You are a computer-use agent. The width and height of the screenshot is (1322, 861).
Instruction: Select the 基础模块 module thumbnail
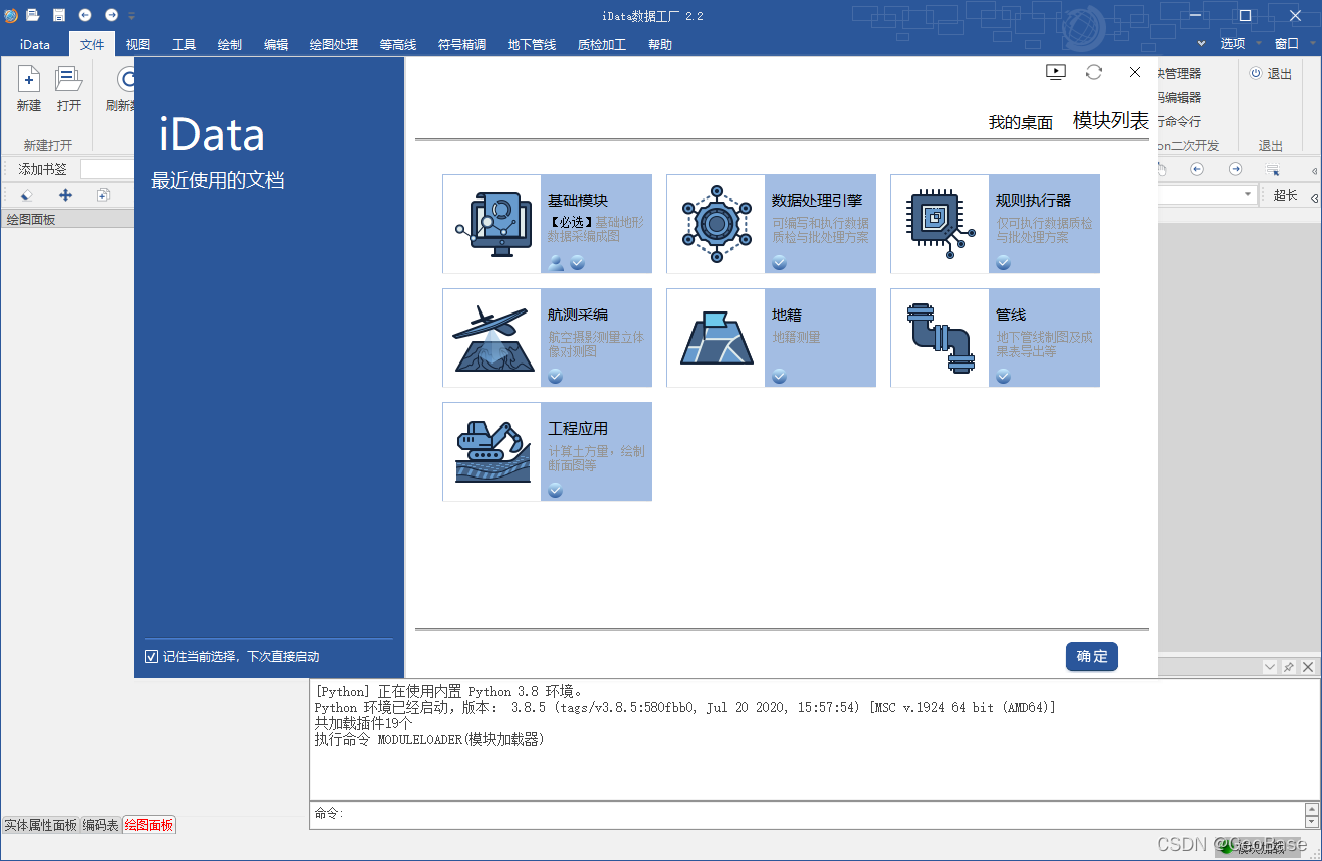492,224
